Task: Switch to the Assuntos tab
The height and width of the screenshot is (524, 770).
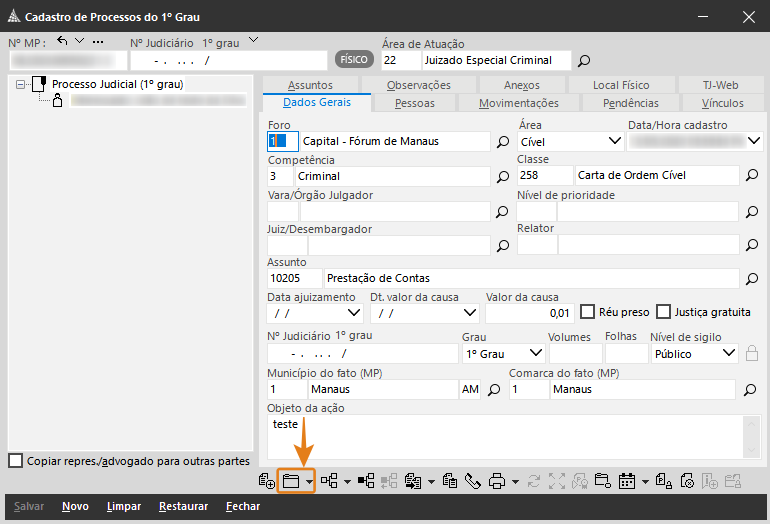Action: click(x=310, y=85)
